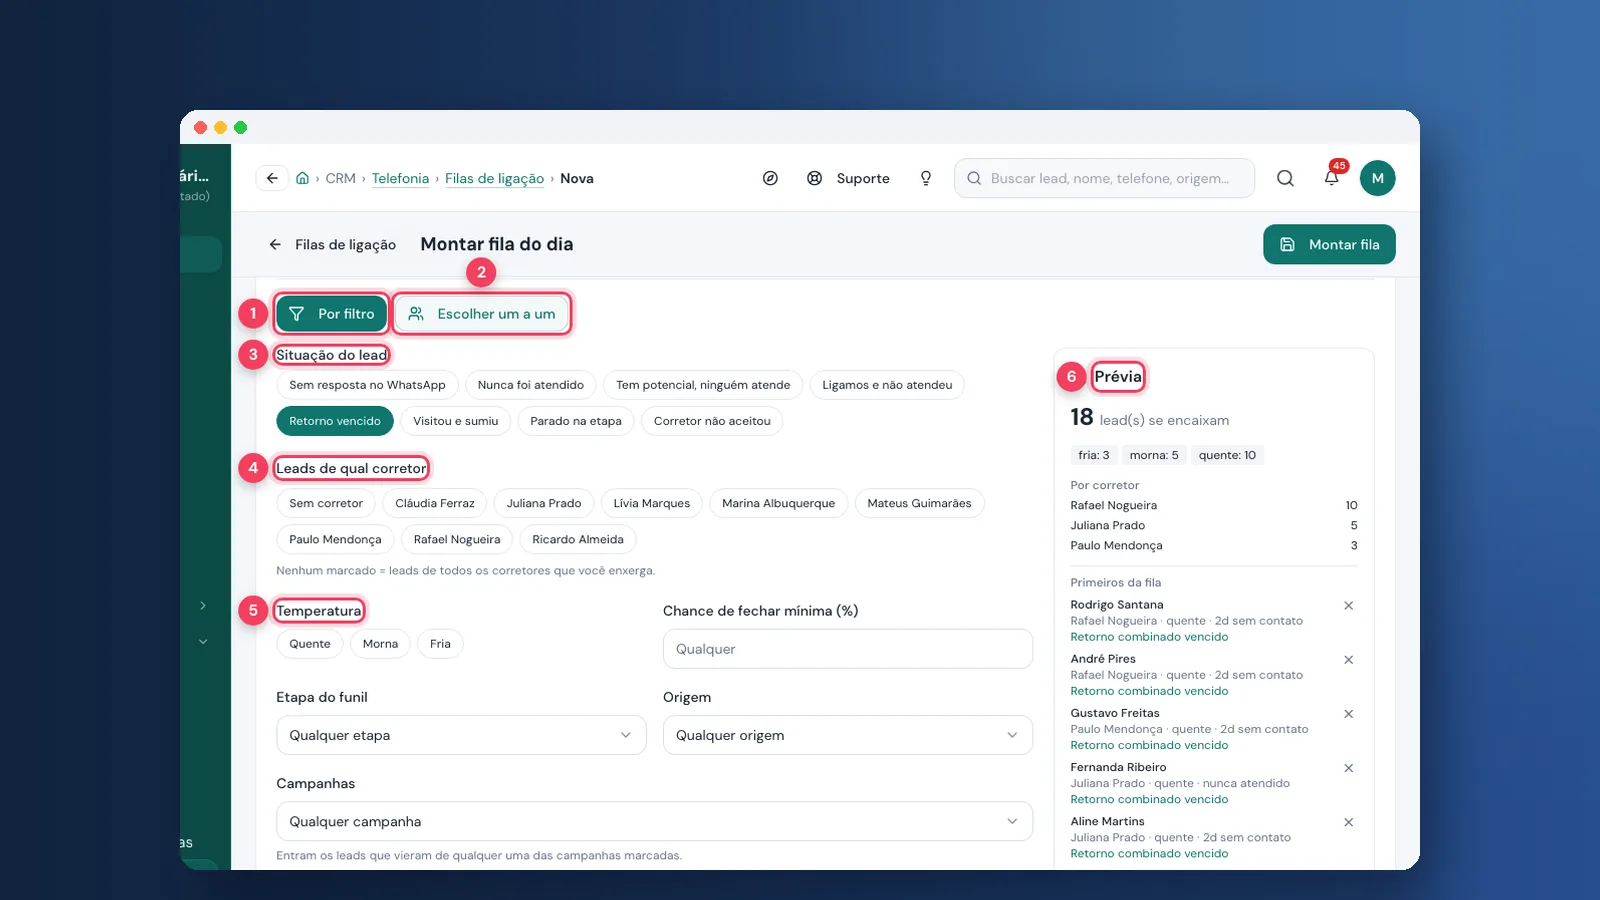Image resolution: width=1600 pixels, height=900 pixels.
Task: Open notifications bell with 45 badge
Action: tap(1332, 178)
